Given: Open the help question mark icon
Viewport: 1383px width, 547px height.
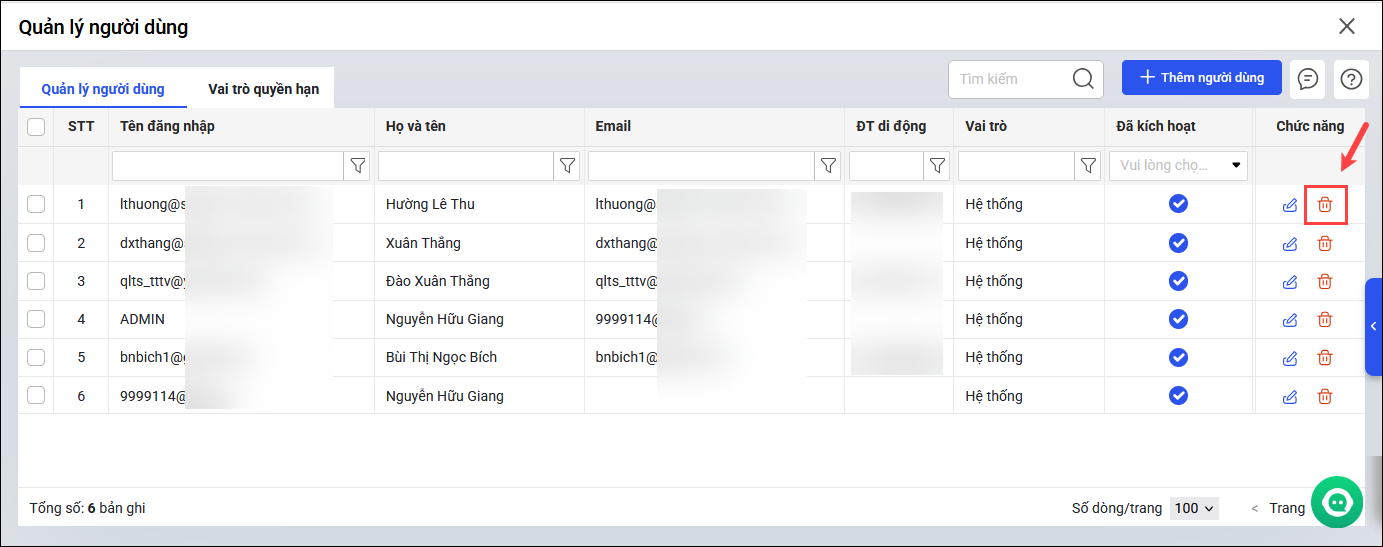Looking at the screenshot, I should click(1351, 79).
